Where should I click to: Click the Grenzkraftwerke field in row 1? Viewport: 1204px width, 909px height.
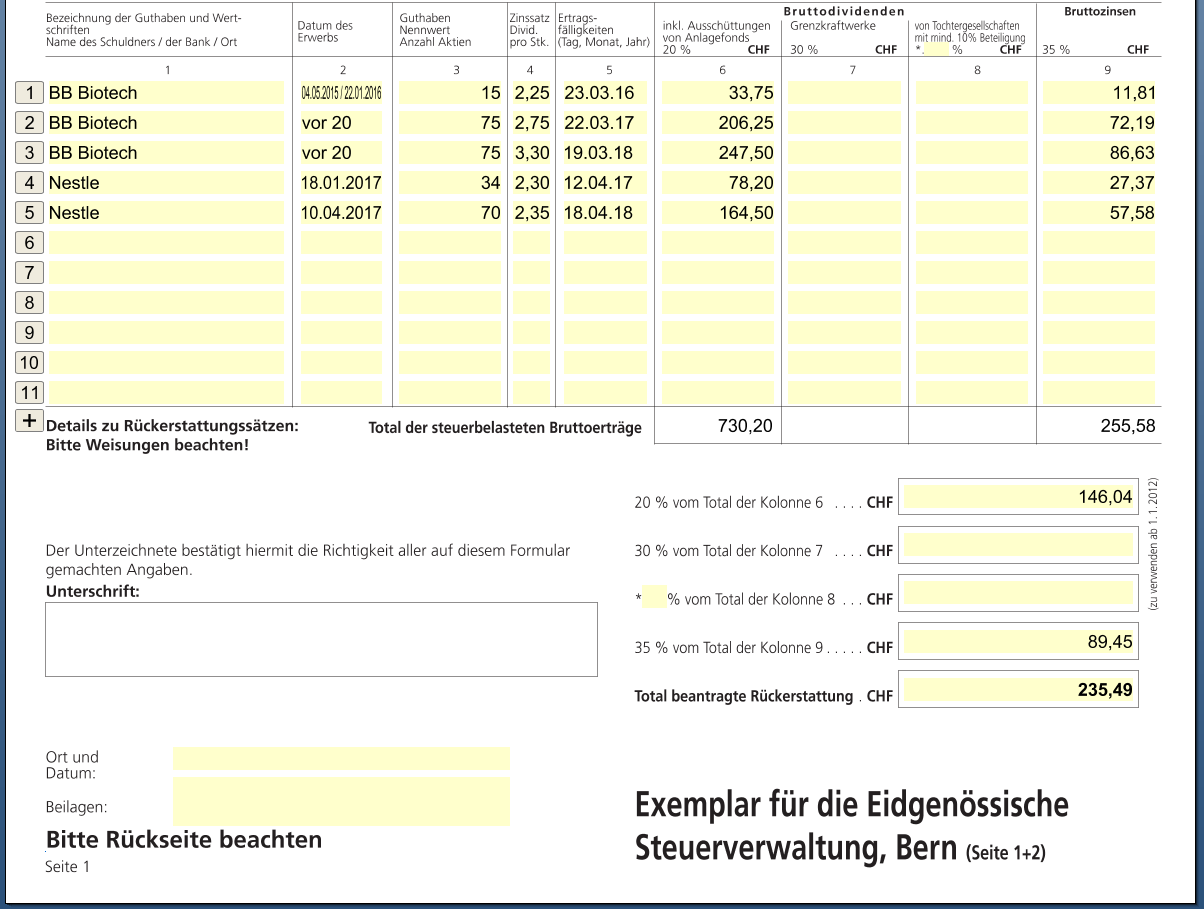tap(844, 93)
